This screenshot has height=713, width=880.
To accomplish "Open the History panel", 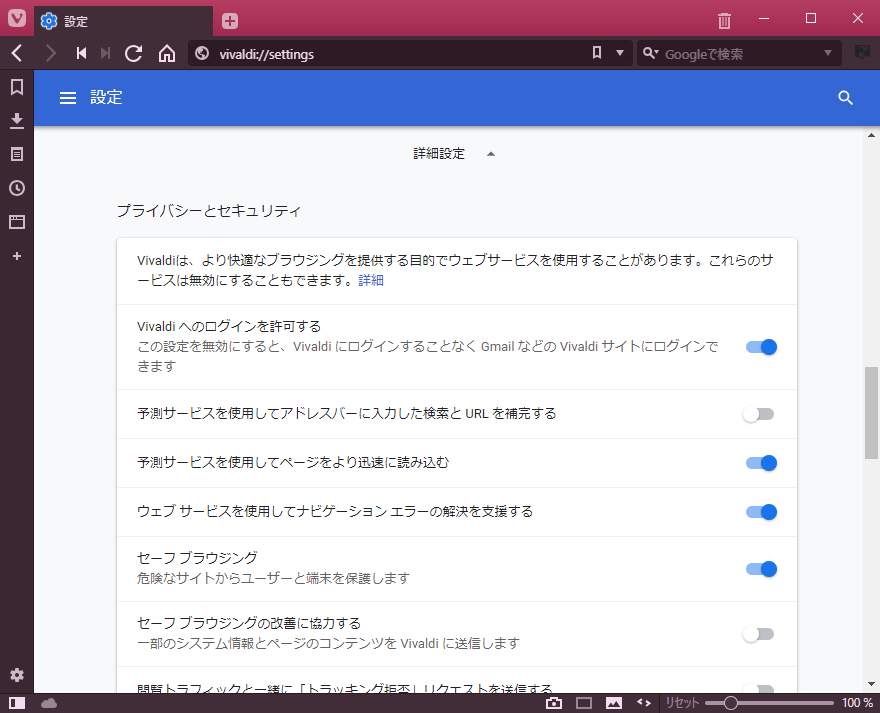I will coord(16,188).
